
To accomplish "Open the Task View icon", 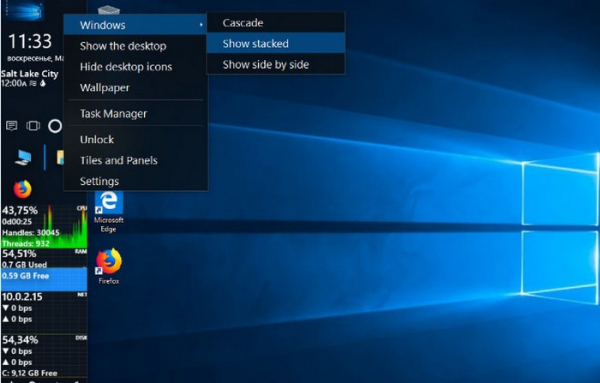I will [33, 125].
